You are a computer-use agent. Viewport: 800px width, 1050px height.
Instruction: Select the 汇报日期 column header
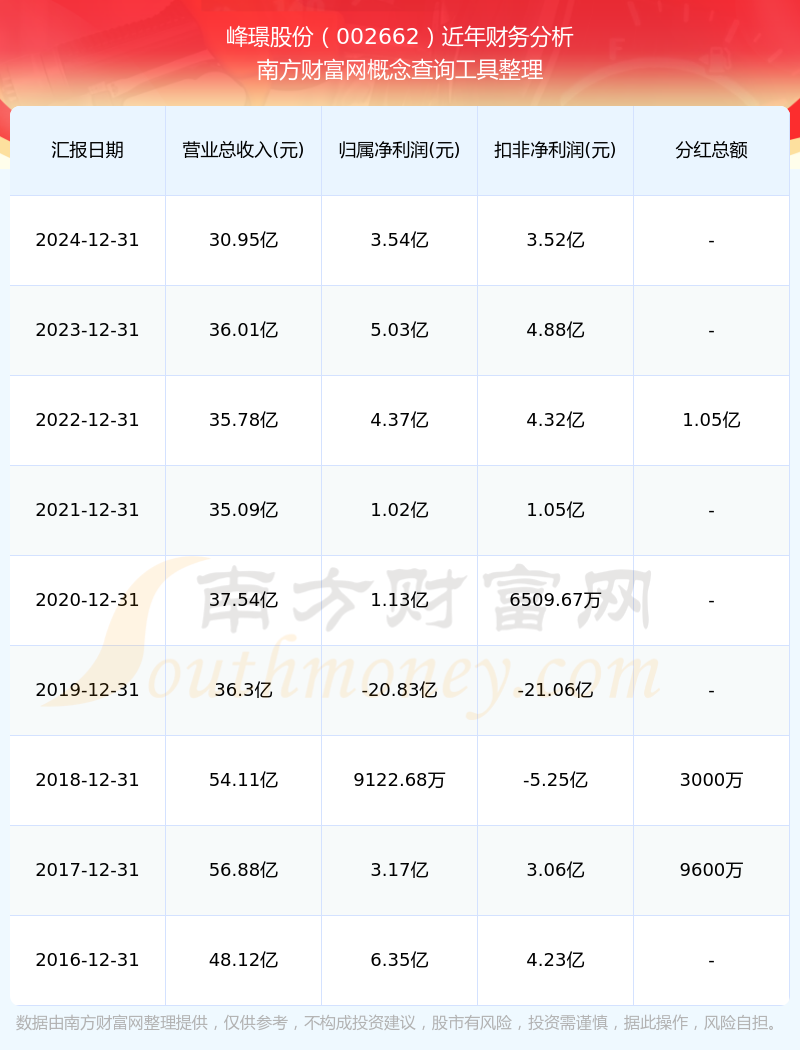click(88, 150)
